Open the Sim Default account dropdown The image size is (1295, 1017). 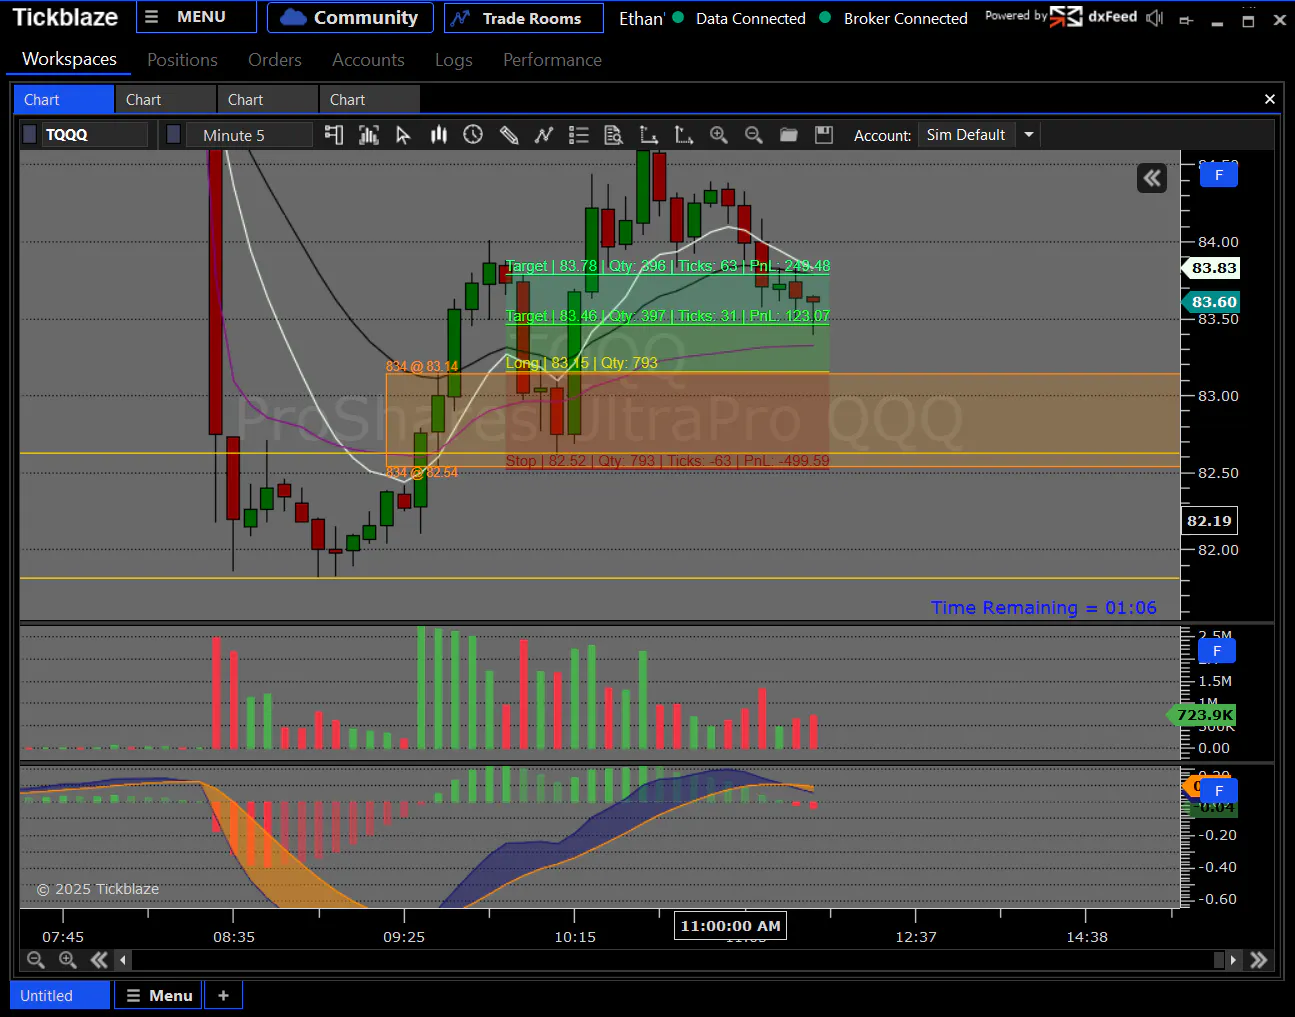coord(967,135)
